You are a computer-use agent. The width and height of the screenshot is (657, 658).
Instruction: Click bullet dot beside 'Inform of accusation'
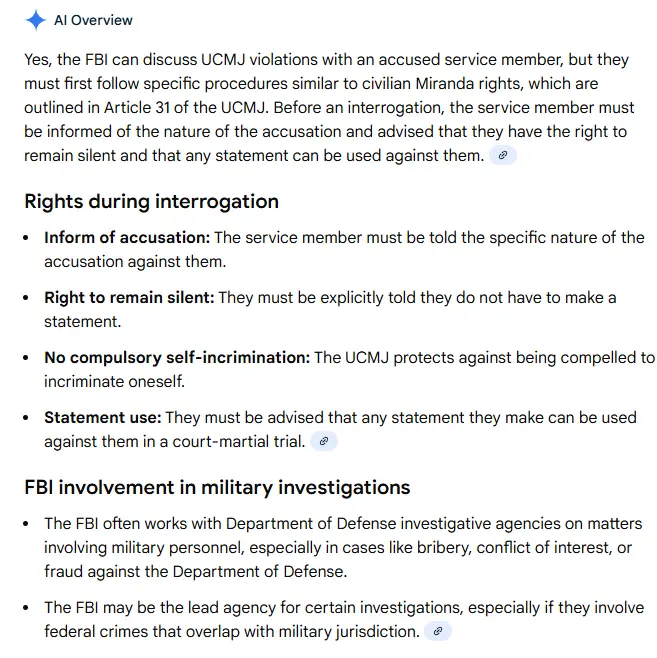pyautogui.click(x=28, y=238)
